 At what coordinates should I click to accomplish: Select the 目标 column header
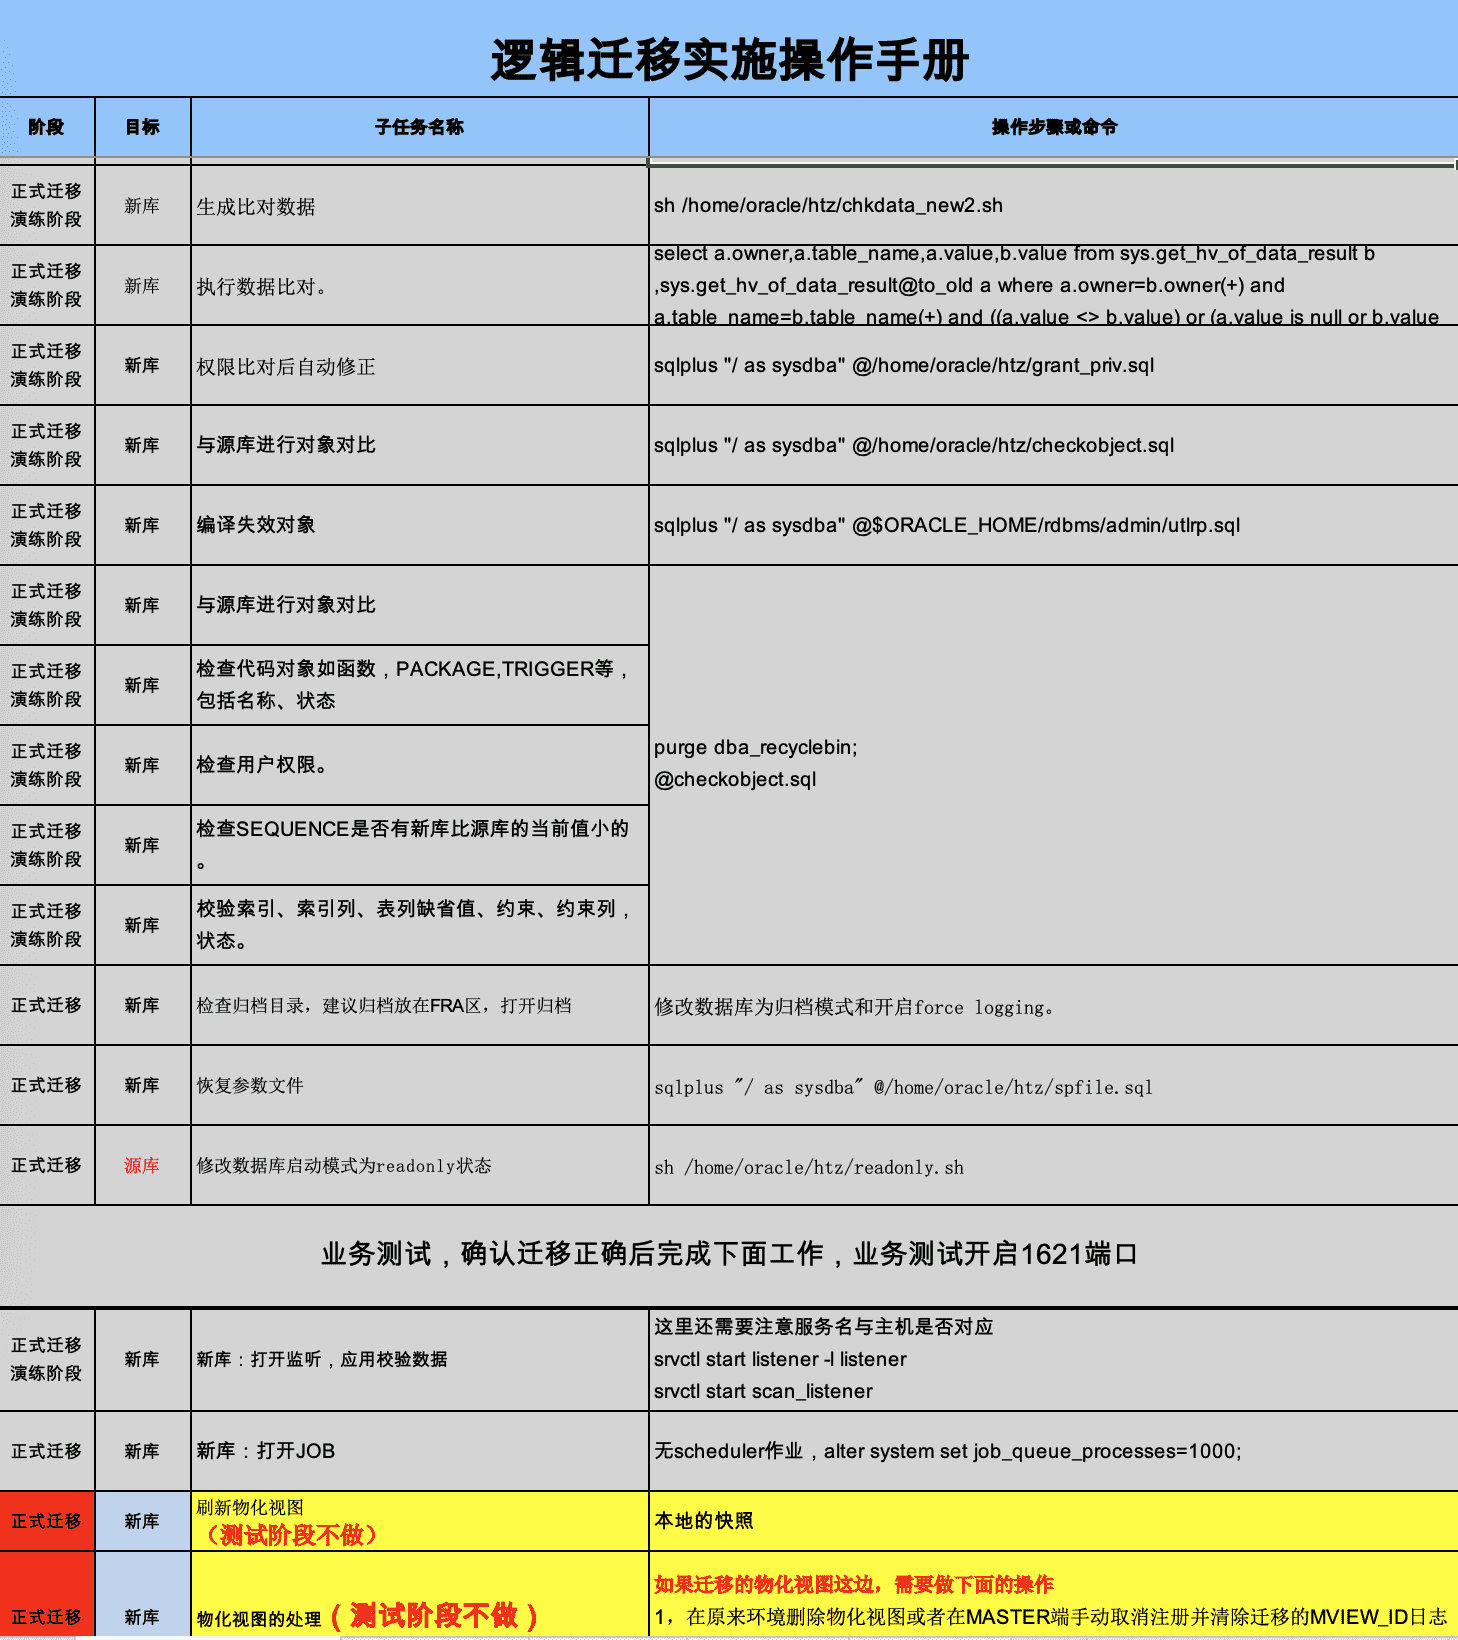[142, 127]
